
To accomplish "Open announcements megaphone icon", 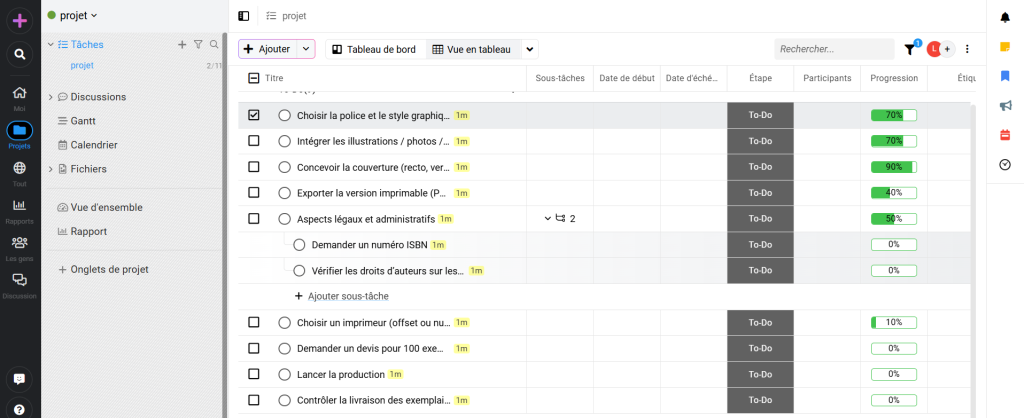I will pos(1005,106).
